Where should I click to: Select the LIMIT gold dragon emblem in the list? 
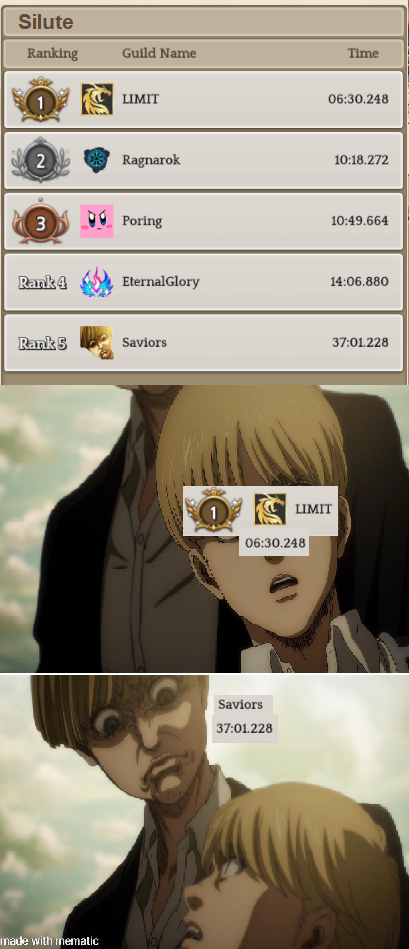(97, 99)
